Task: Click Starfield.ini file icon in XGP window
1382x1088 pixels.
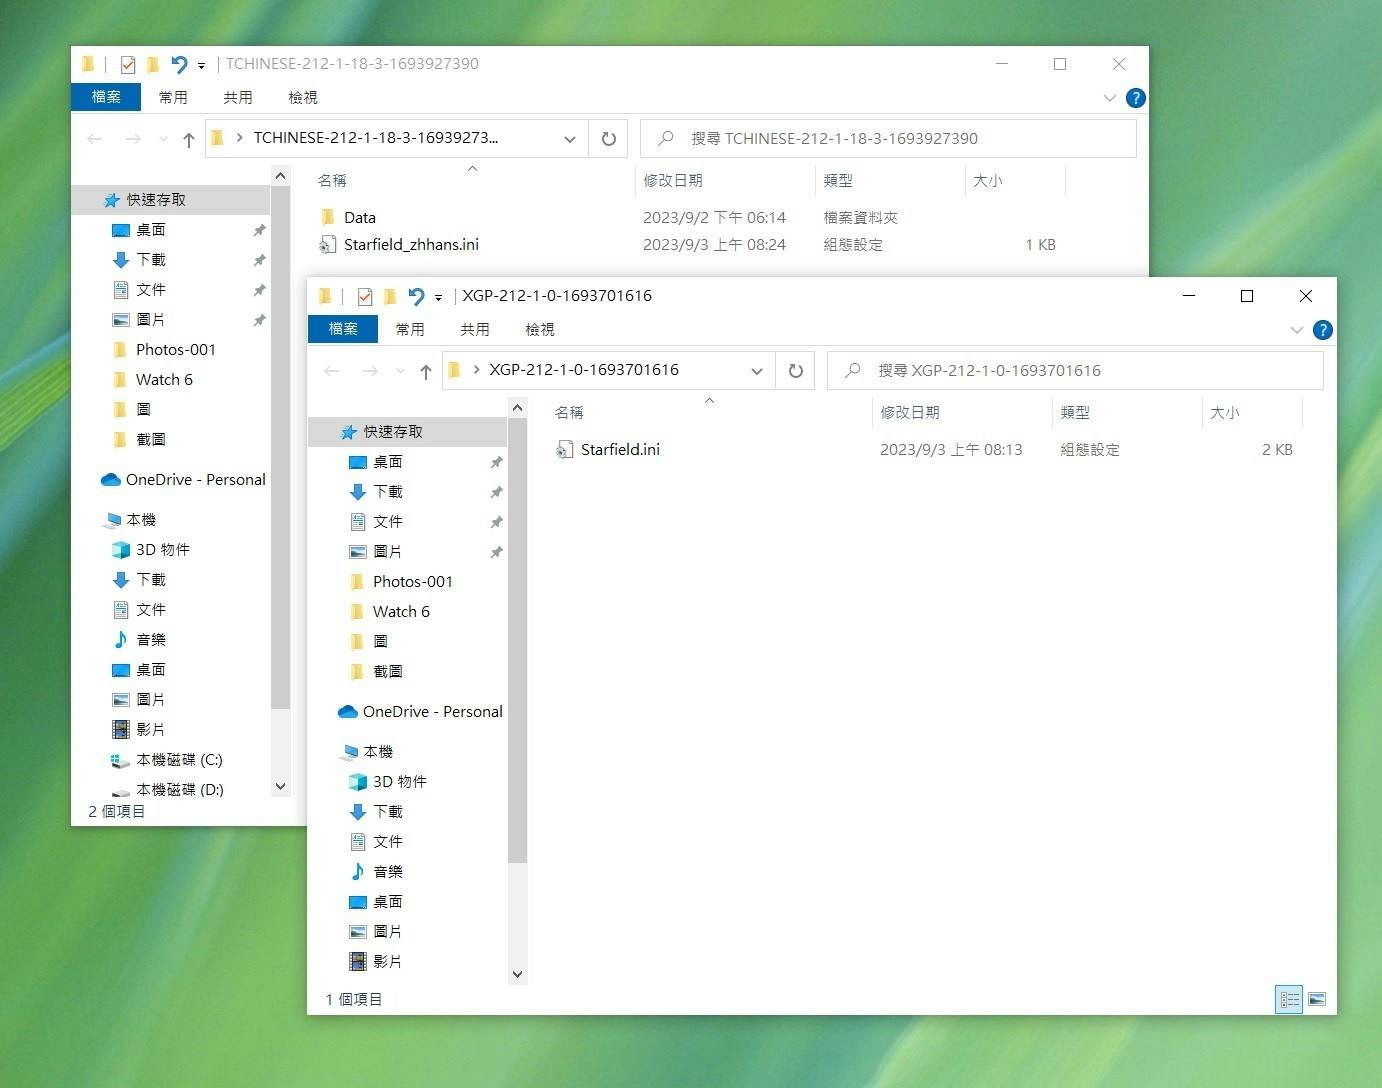Action: coord(565,450)
